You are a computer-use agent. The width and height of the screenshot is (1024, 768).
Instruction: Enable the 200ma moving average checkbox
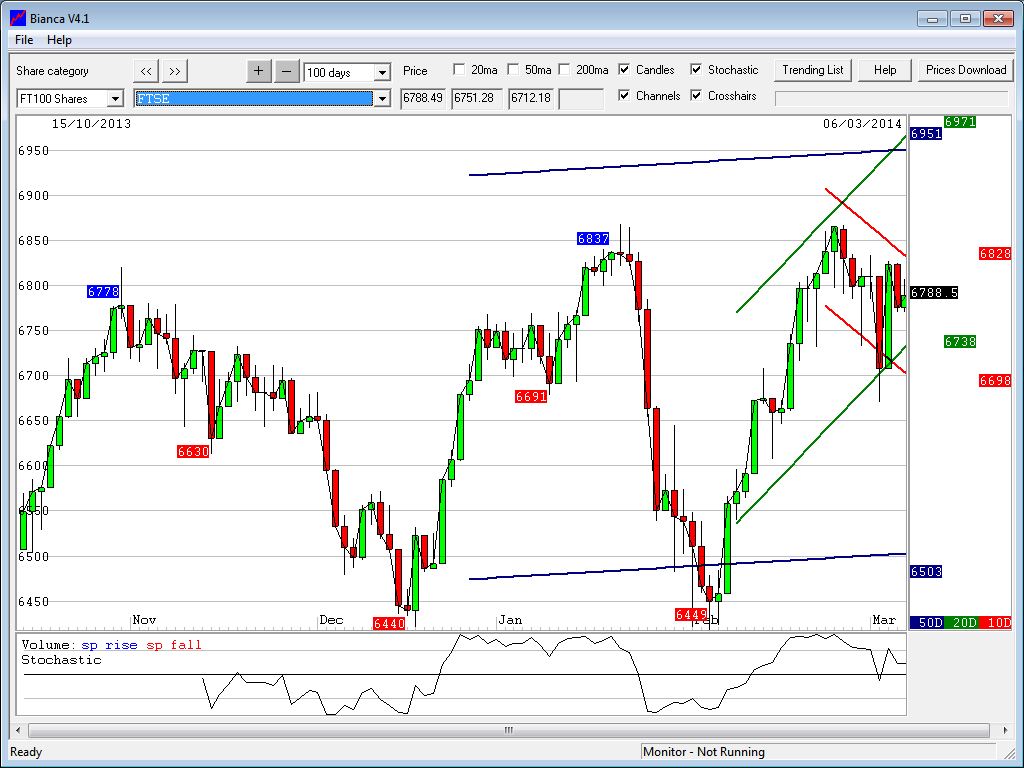(x=564, y=70)
